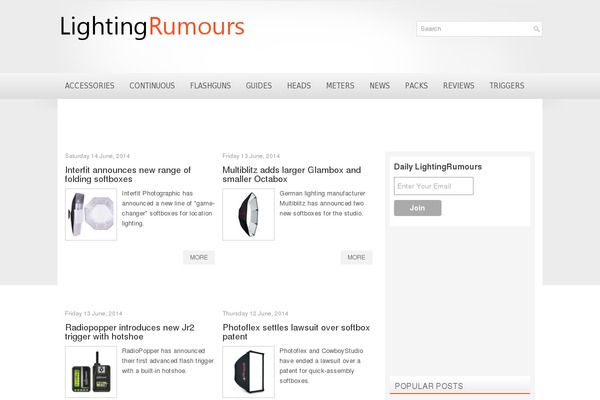Open Radiopopper Jr2 trigger article headline
600x400 pixels.
[x=130, y=332]
